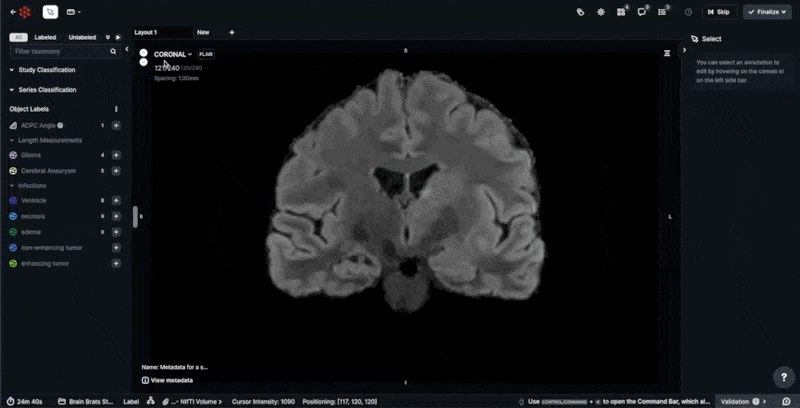The image size is (800, 408).
Task: Go to previous slice up arrow
Action: coord(144,53)
